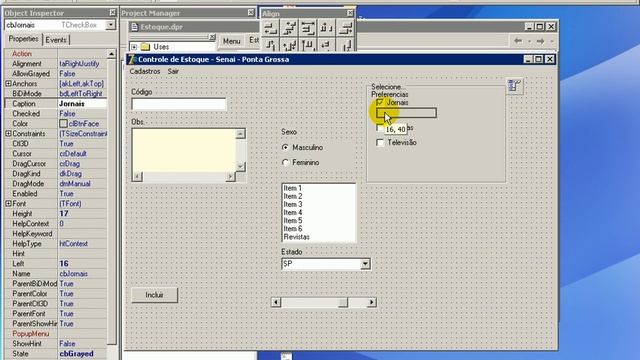This screenshot has width=640, height=360.
Task: Expand the Anchors property
Action: click(8, 84)
